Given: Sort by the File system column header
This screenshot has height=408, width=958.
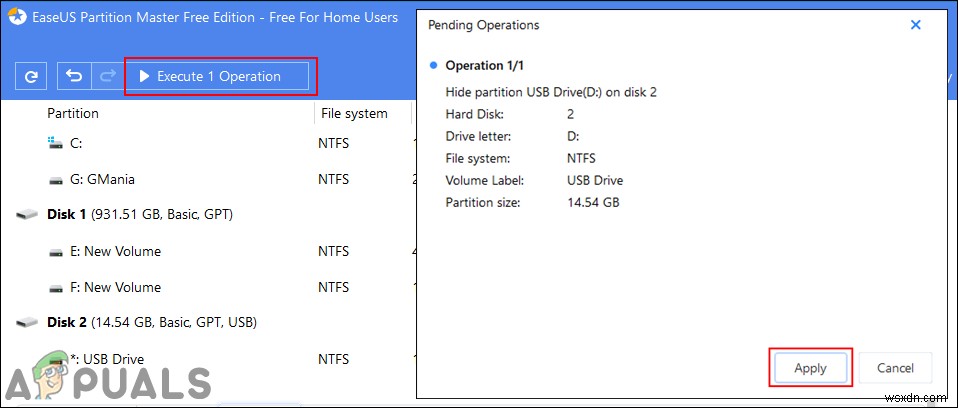Looking at the screenshot, I should (x=354, y=113).
